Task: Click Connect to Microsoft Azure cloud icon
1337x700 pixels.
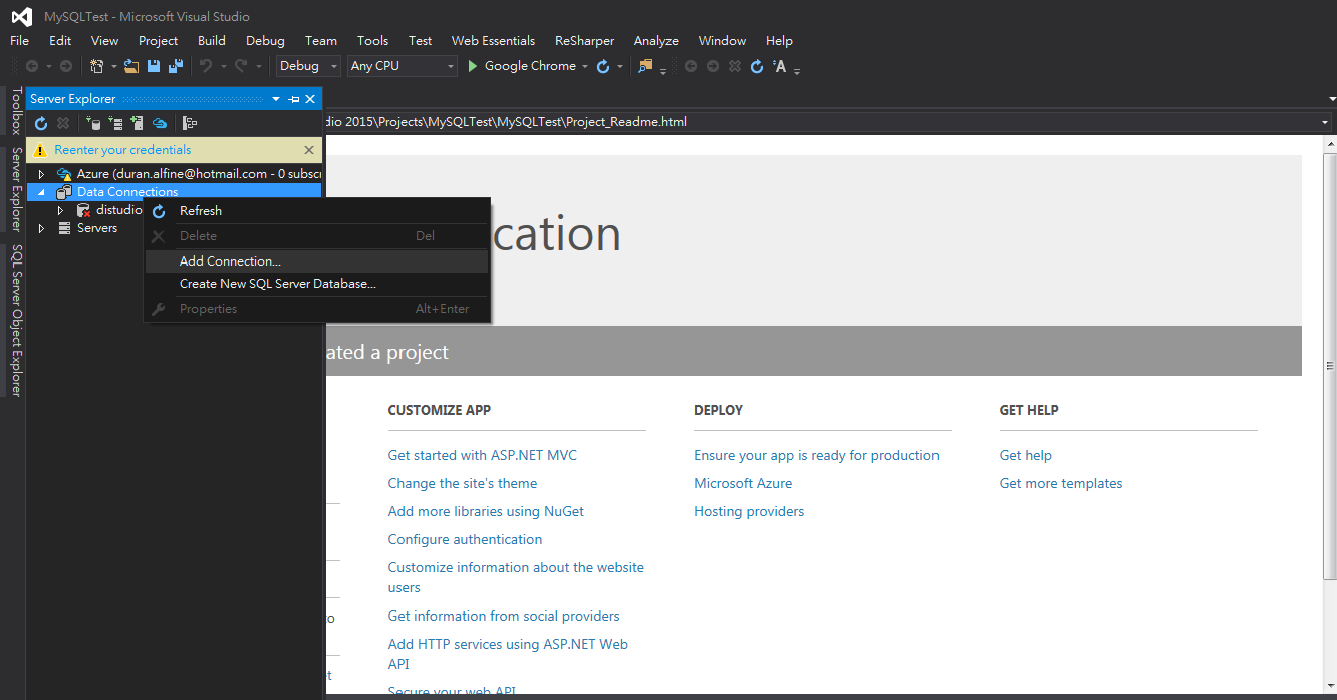Action: point(159,123)
